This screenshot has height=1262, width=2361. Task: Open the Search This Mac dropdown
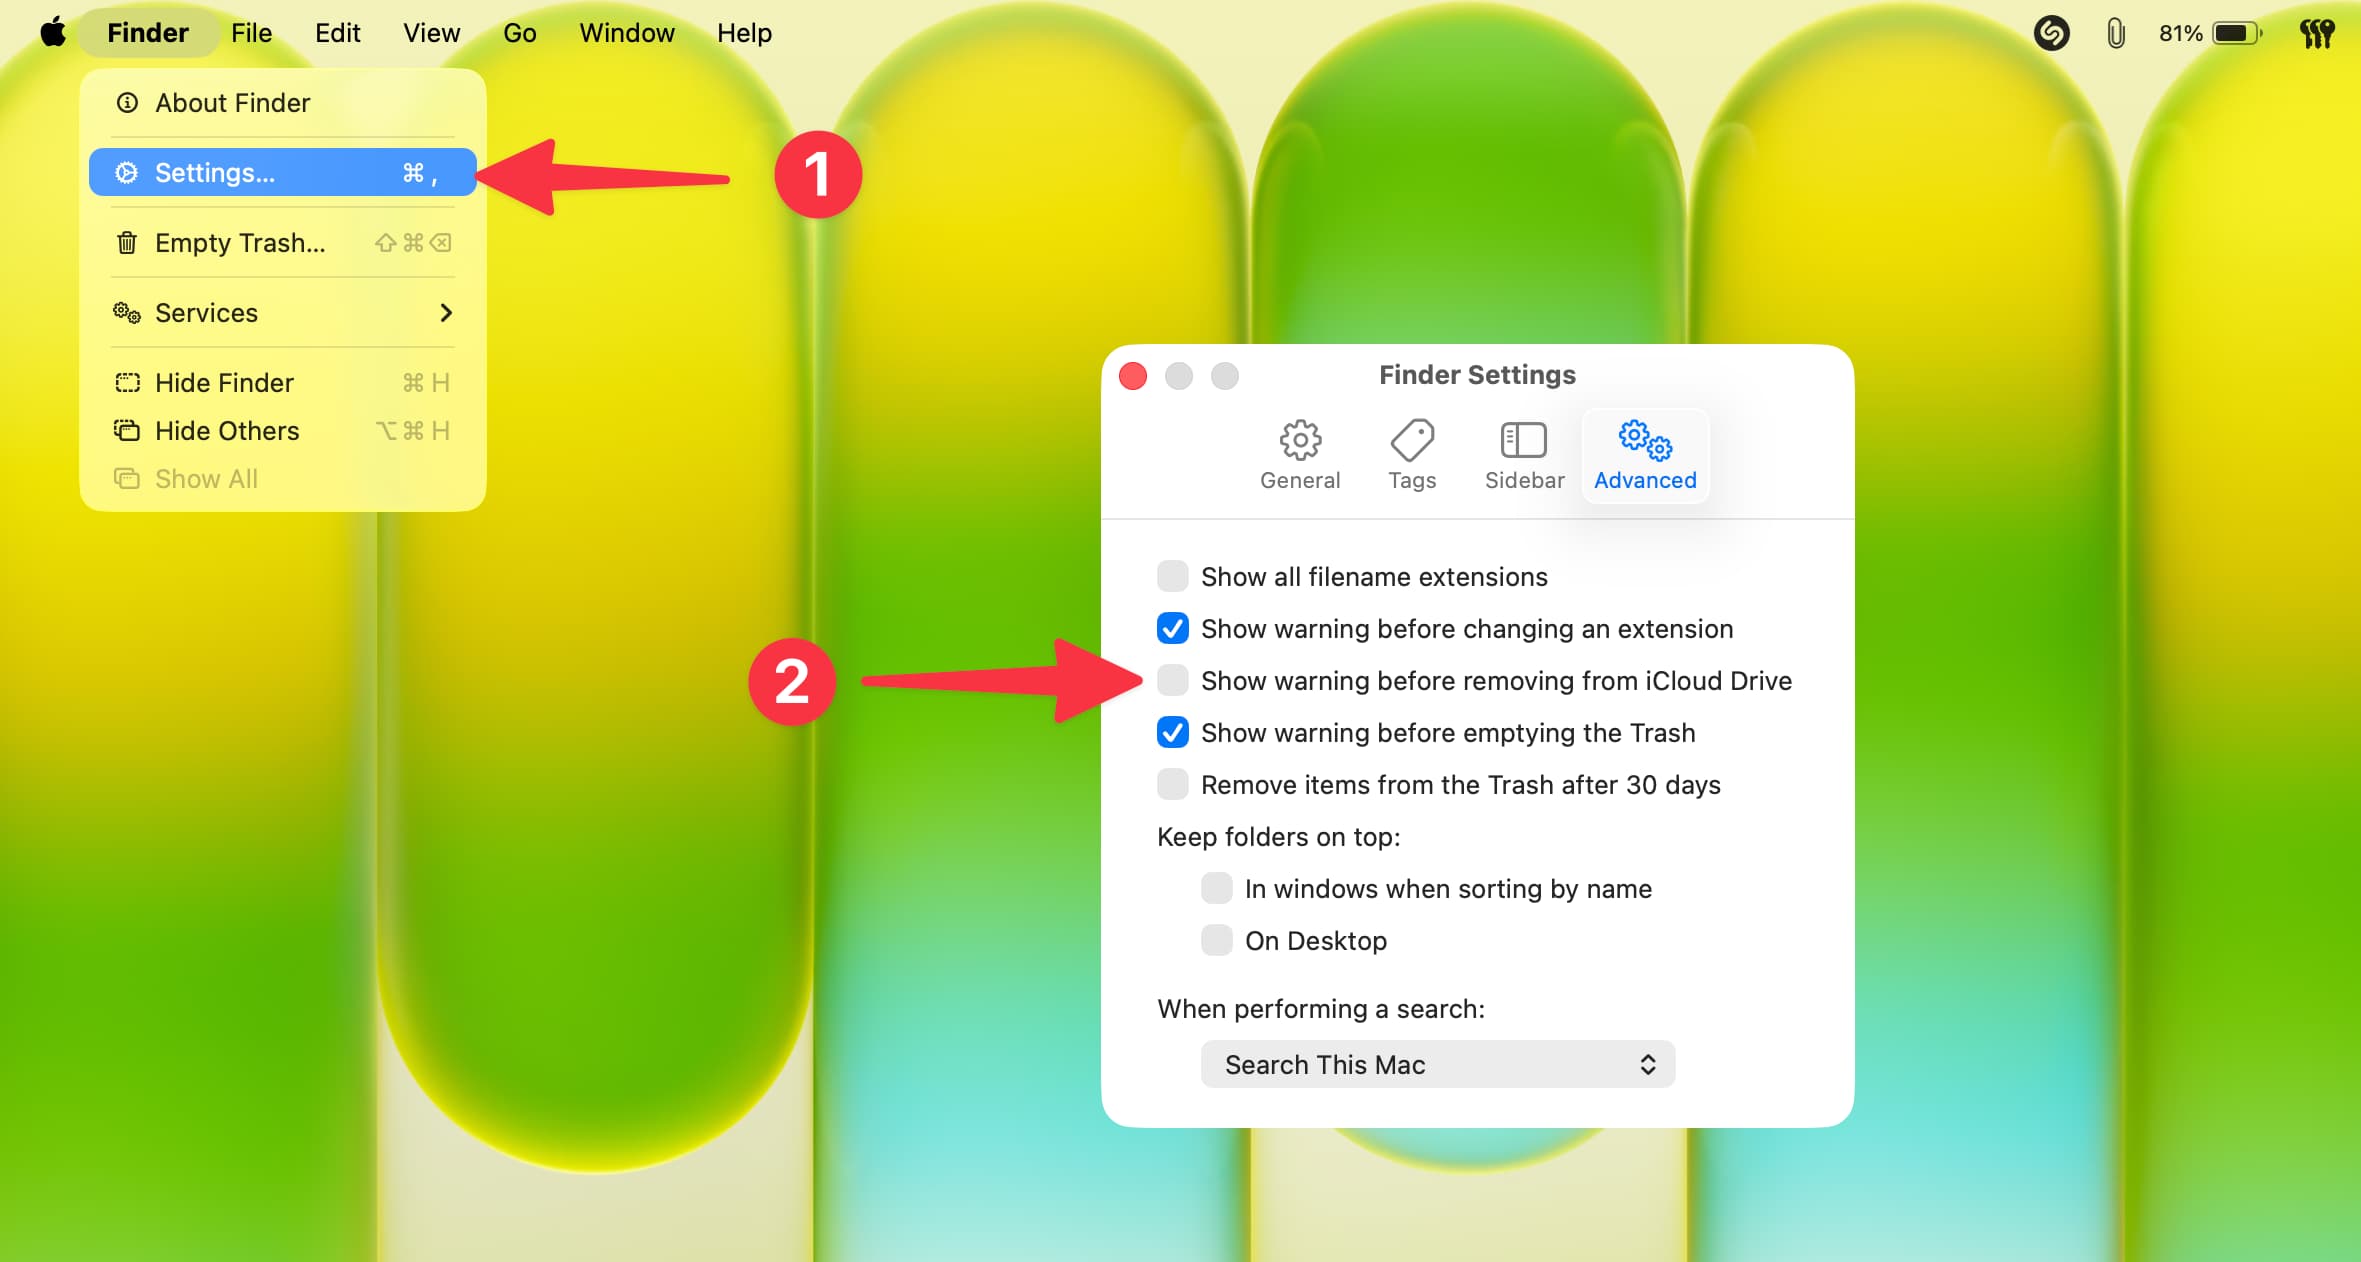click(1437, 1065)
